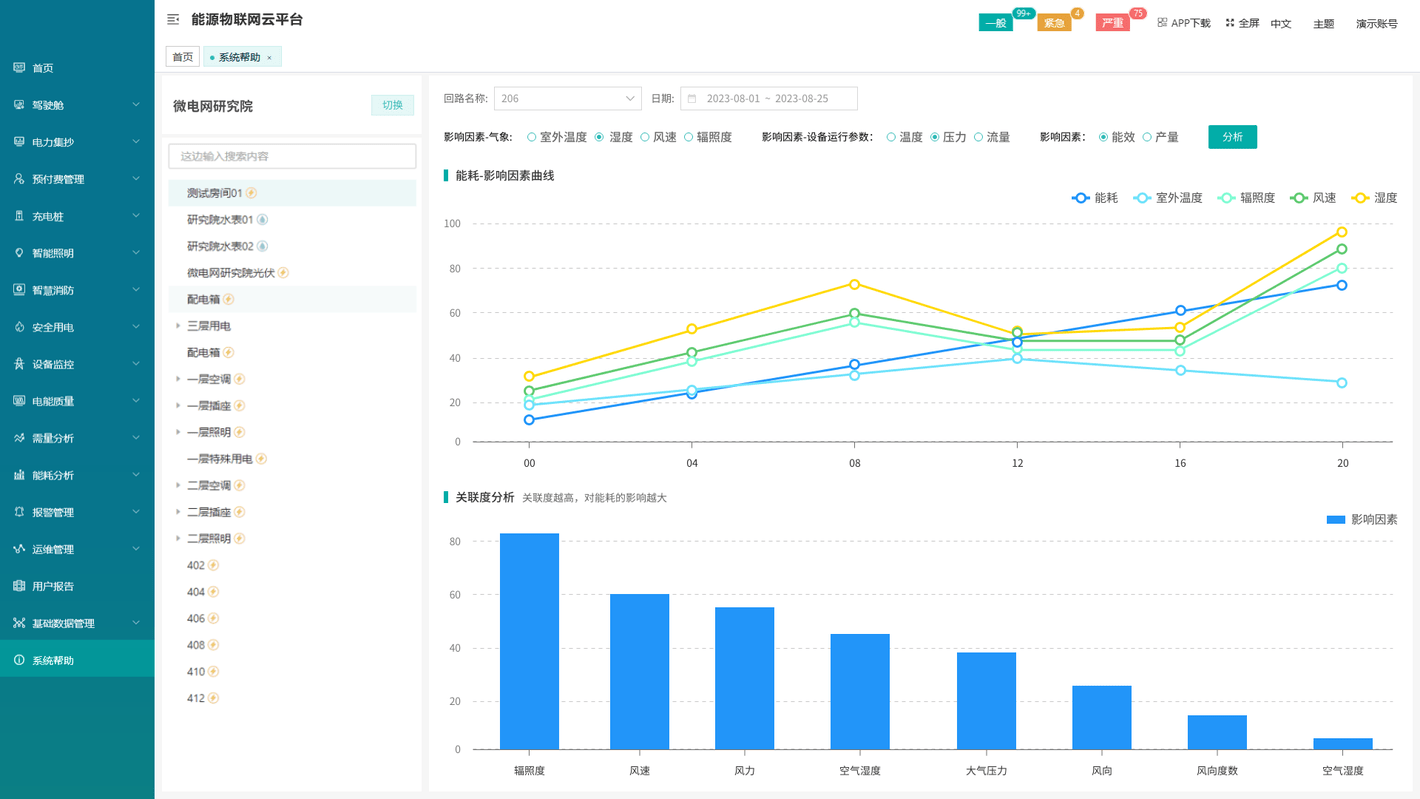
Task: Click the 电能质量 sidebar icon
Action: tap(19, 401)
